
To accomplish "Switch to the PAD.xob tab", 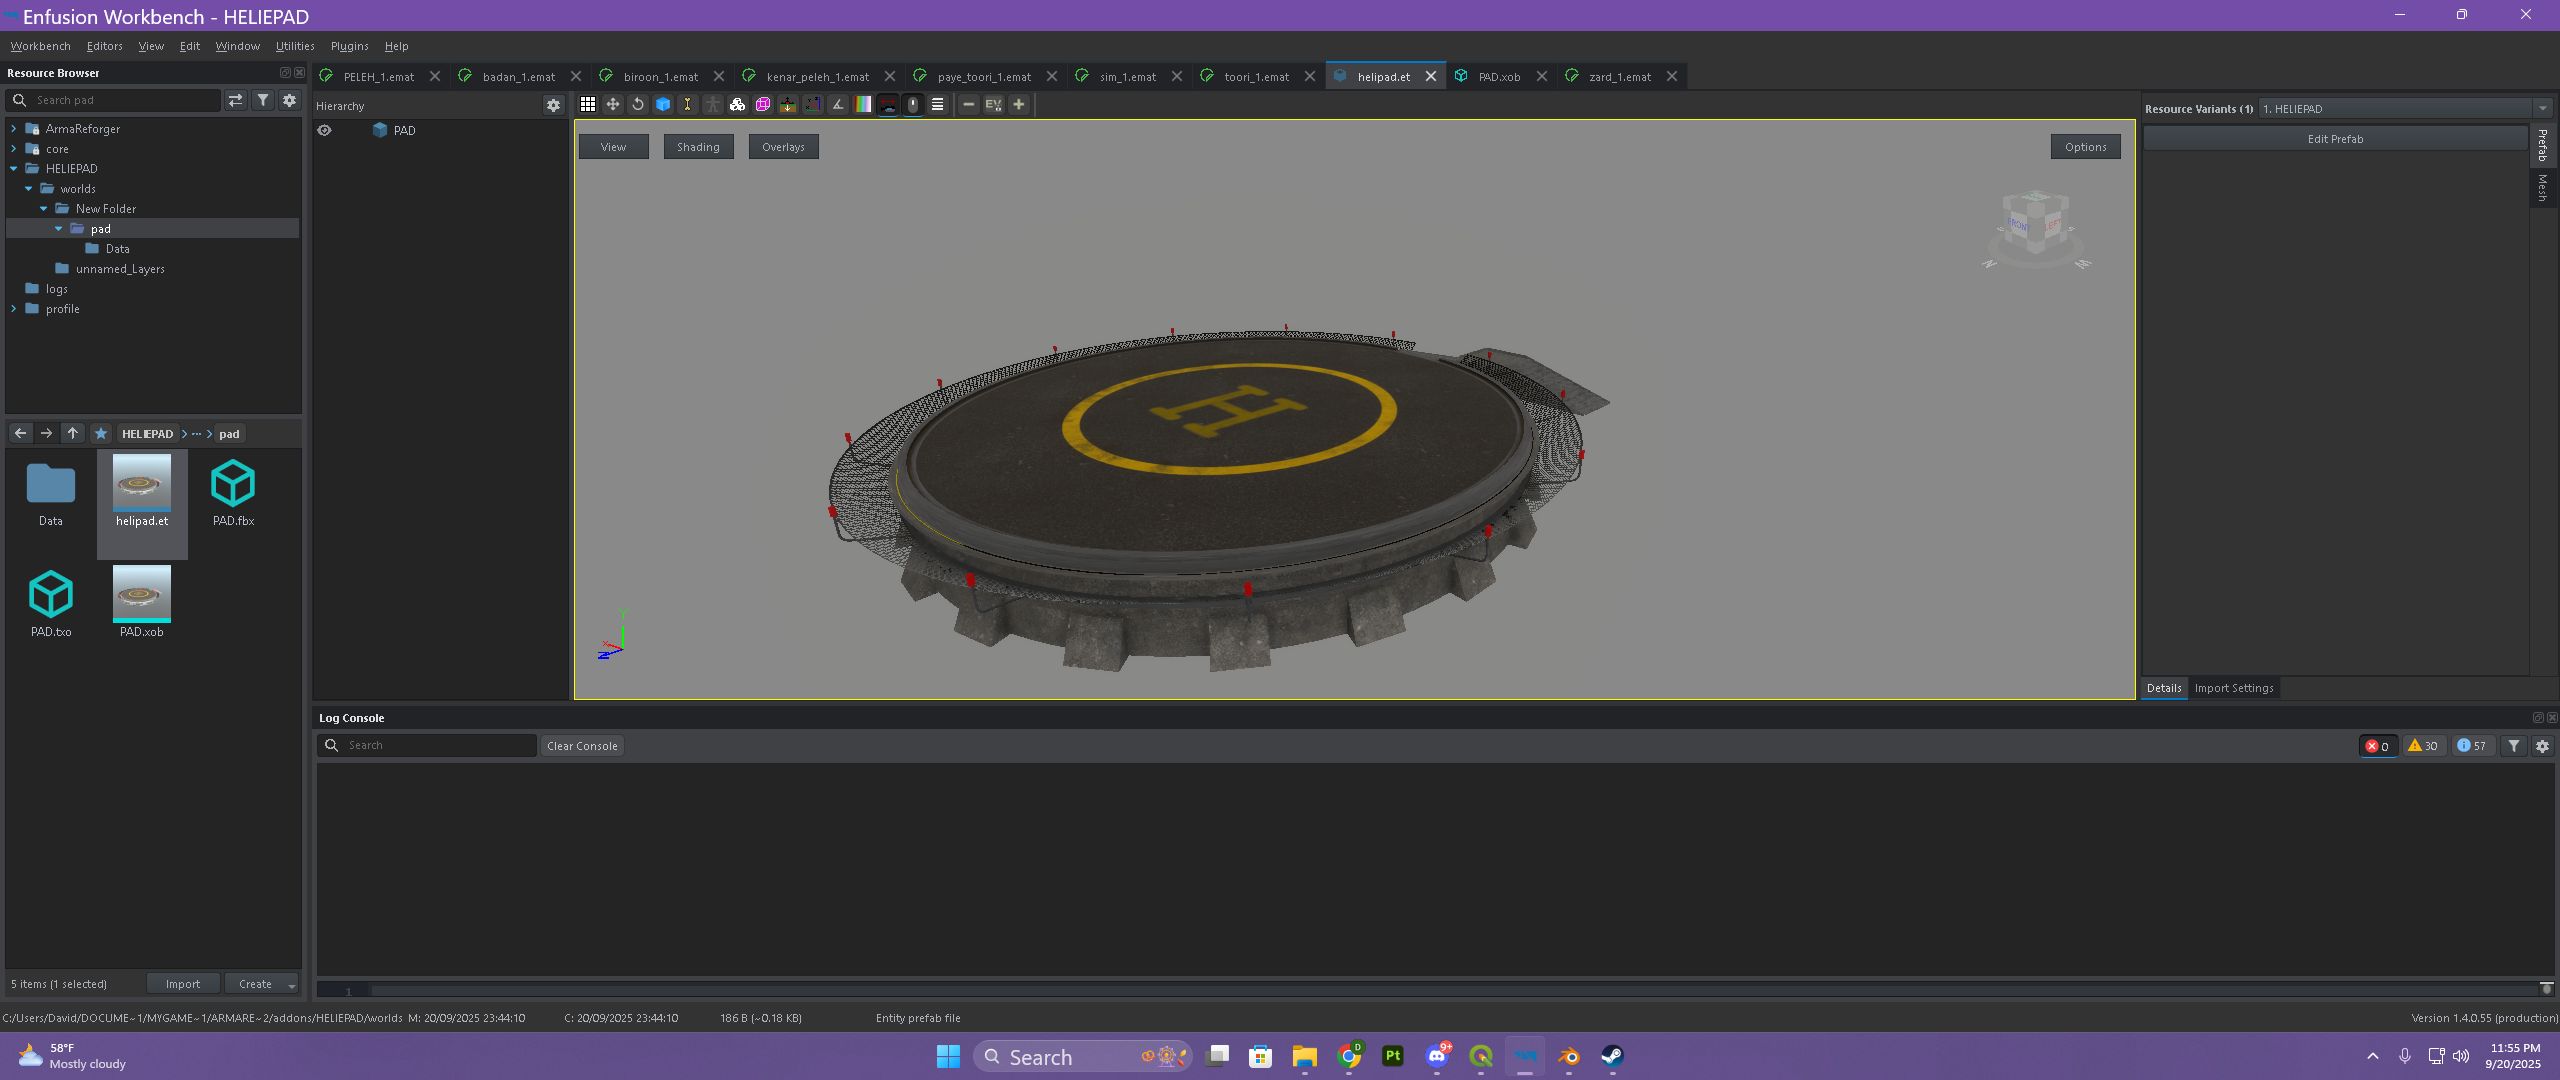I will 1498,77.
